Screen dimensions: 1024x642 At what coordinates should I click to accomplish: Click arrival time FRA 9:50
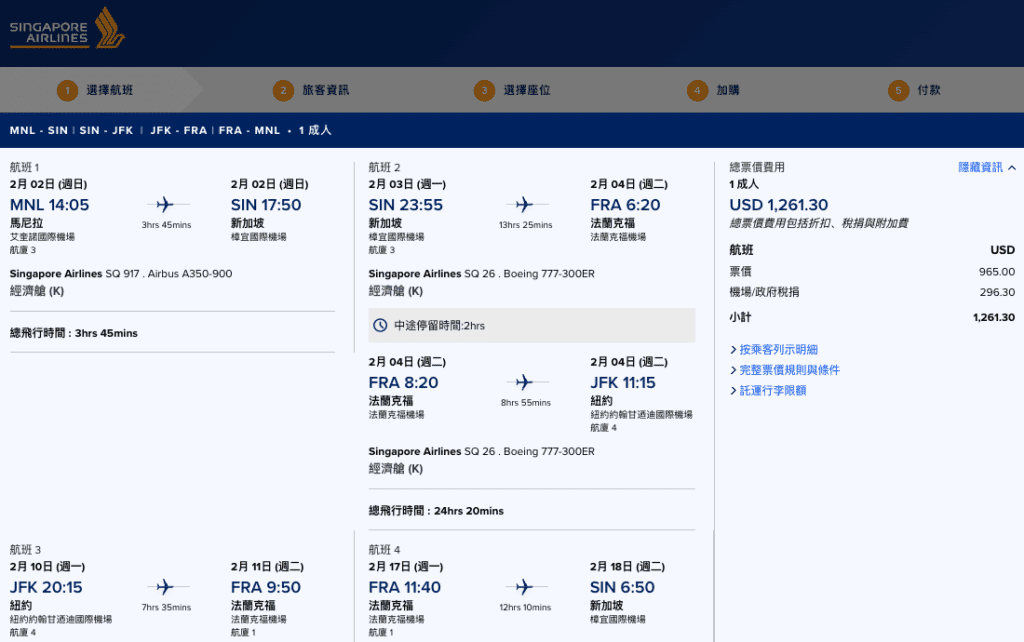[266, 587]
